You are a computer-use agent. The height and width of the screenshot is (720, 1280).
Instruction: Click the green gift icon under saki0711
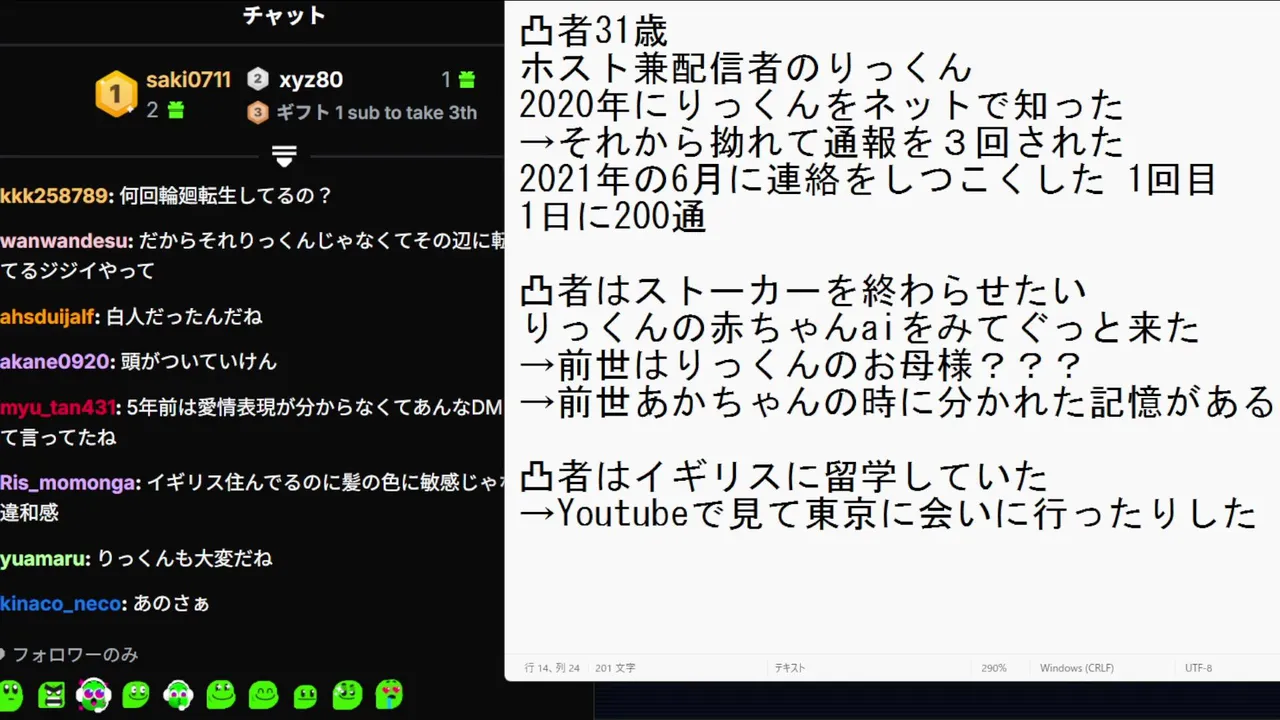tap(176, 110)
